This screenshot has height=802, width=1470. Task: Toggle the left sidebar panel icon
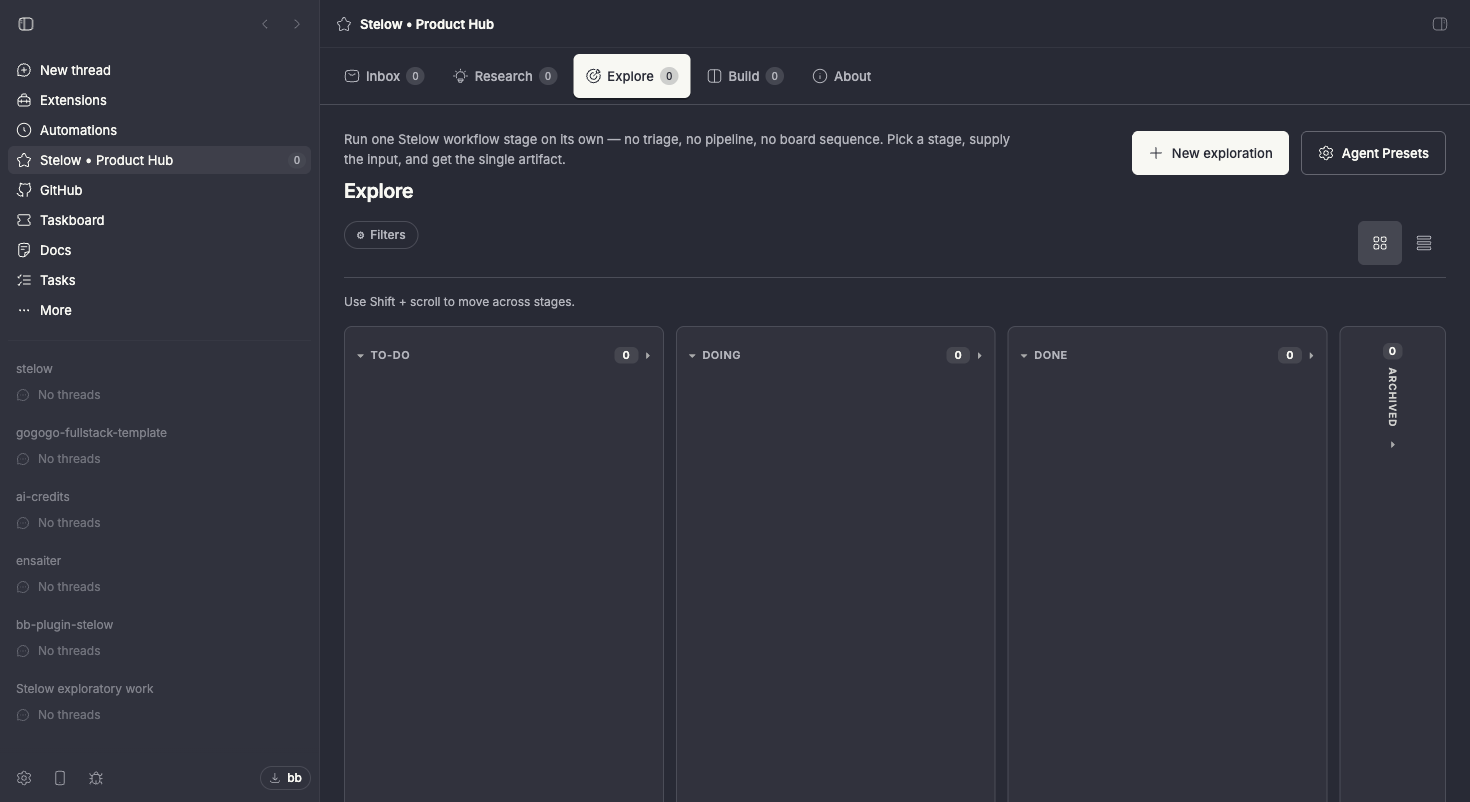(26, 24)
